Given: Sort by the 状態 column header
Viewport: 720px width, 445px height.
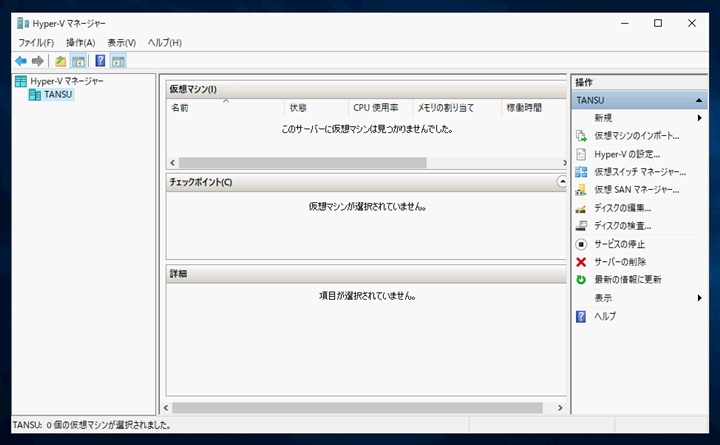Looking at the screenshot, I should (316, 108).
